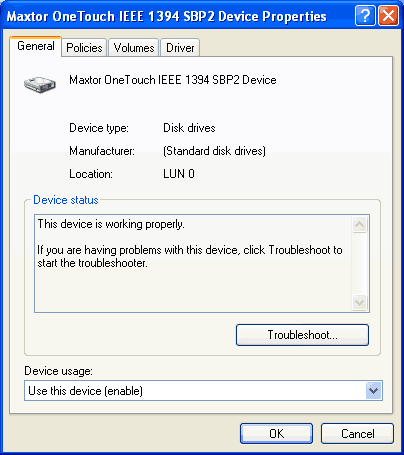Screen dimensions: 404x455
Task: Open the Volumes tab
Action: pos(134,48)
